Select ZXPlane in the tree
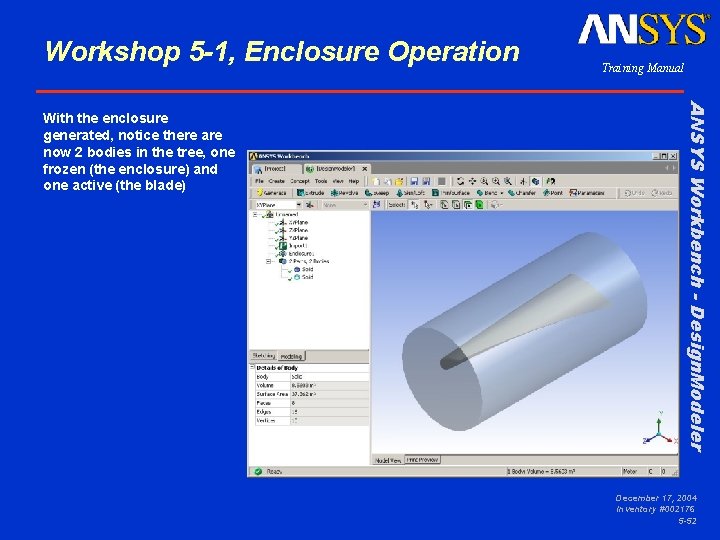 point(298,230)
